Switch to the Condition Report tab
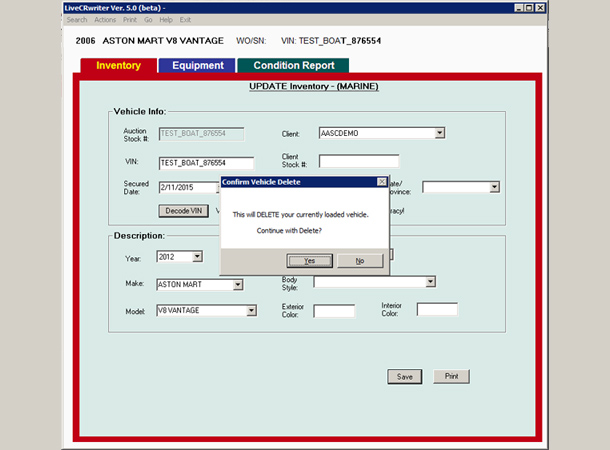Viewport: 610px width, 450px height. 294,65
